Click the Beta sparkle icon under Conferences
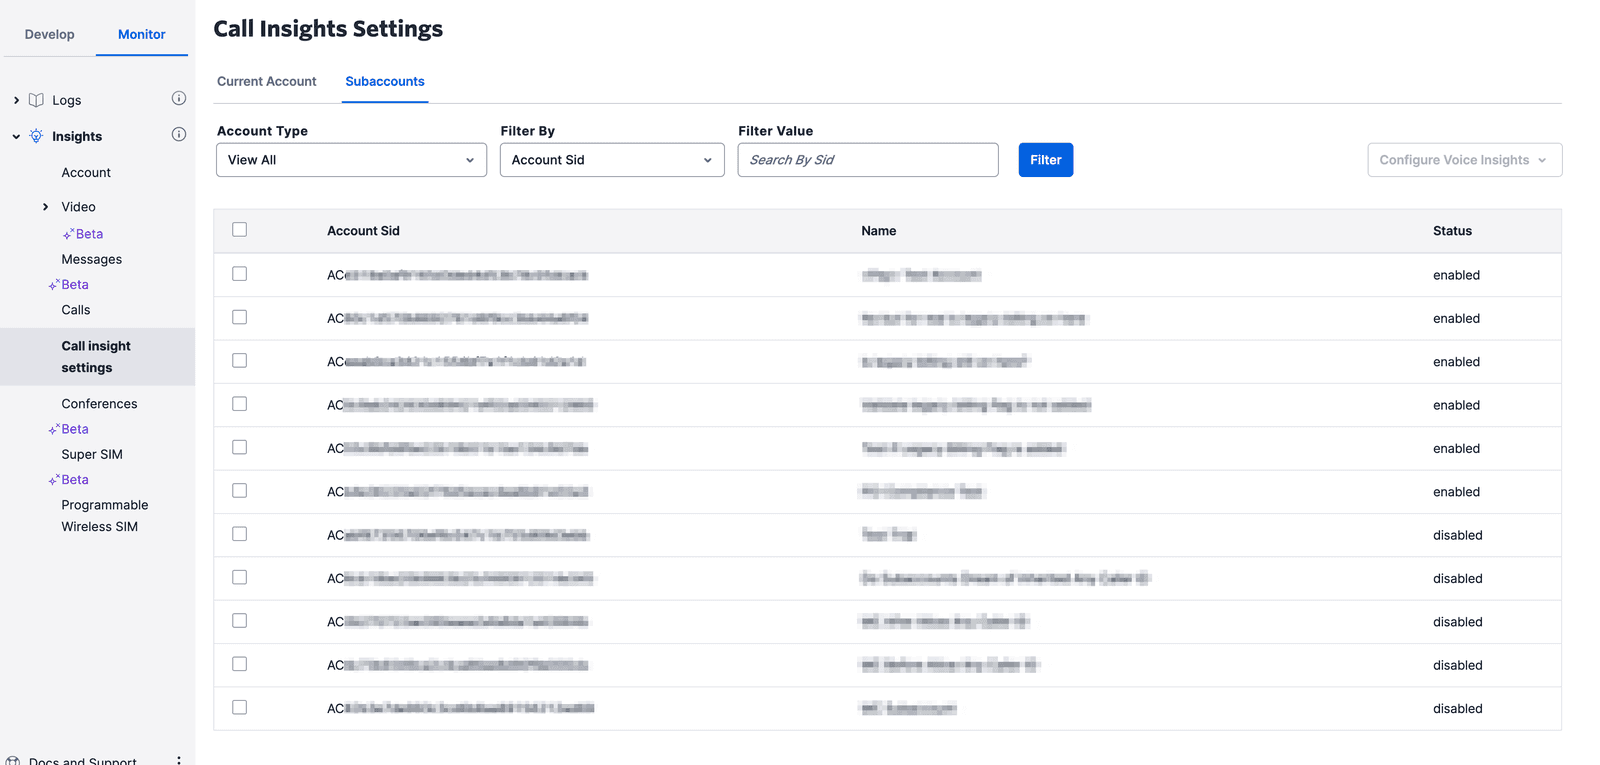The image size is (1600, 765). pyautogui.click(x=54, y=430)
